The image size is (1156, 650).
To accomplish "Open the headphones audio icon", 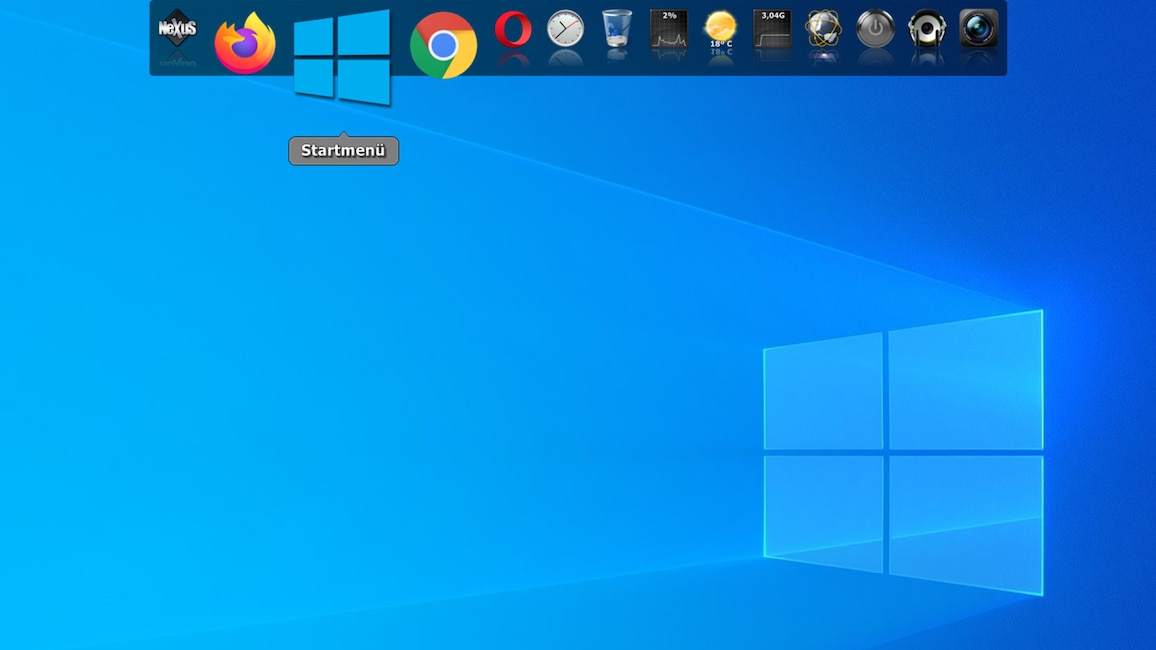I will (927, 29).
